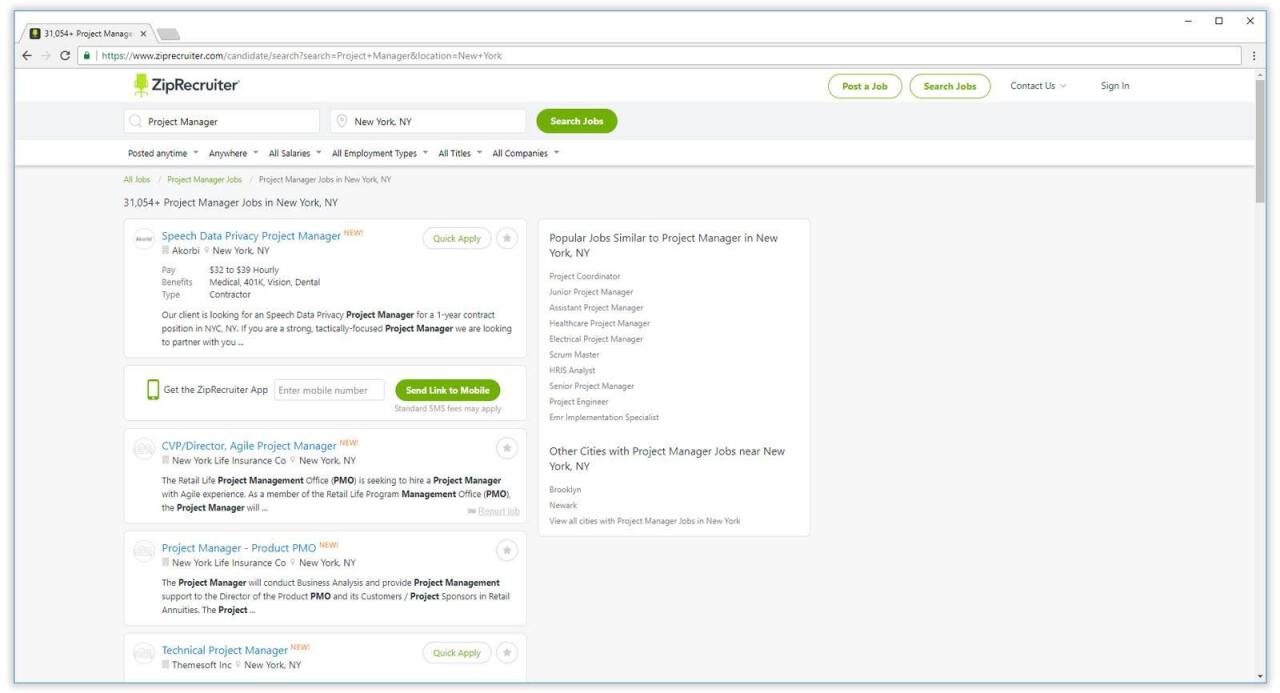This screenshot has height=693, width=1280.
Task: Click the Search Jobs header button
Action: coord(950,86)
